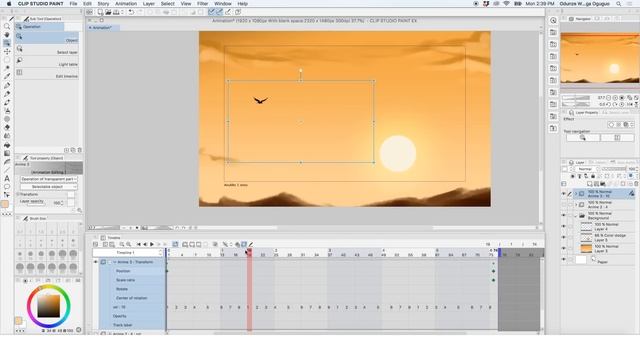Screen dimensions: 640x360
Task: Open the Filter menu
Action: coord(202,4)
